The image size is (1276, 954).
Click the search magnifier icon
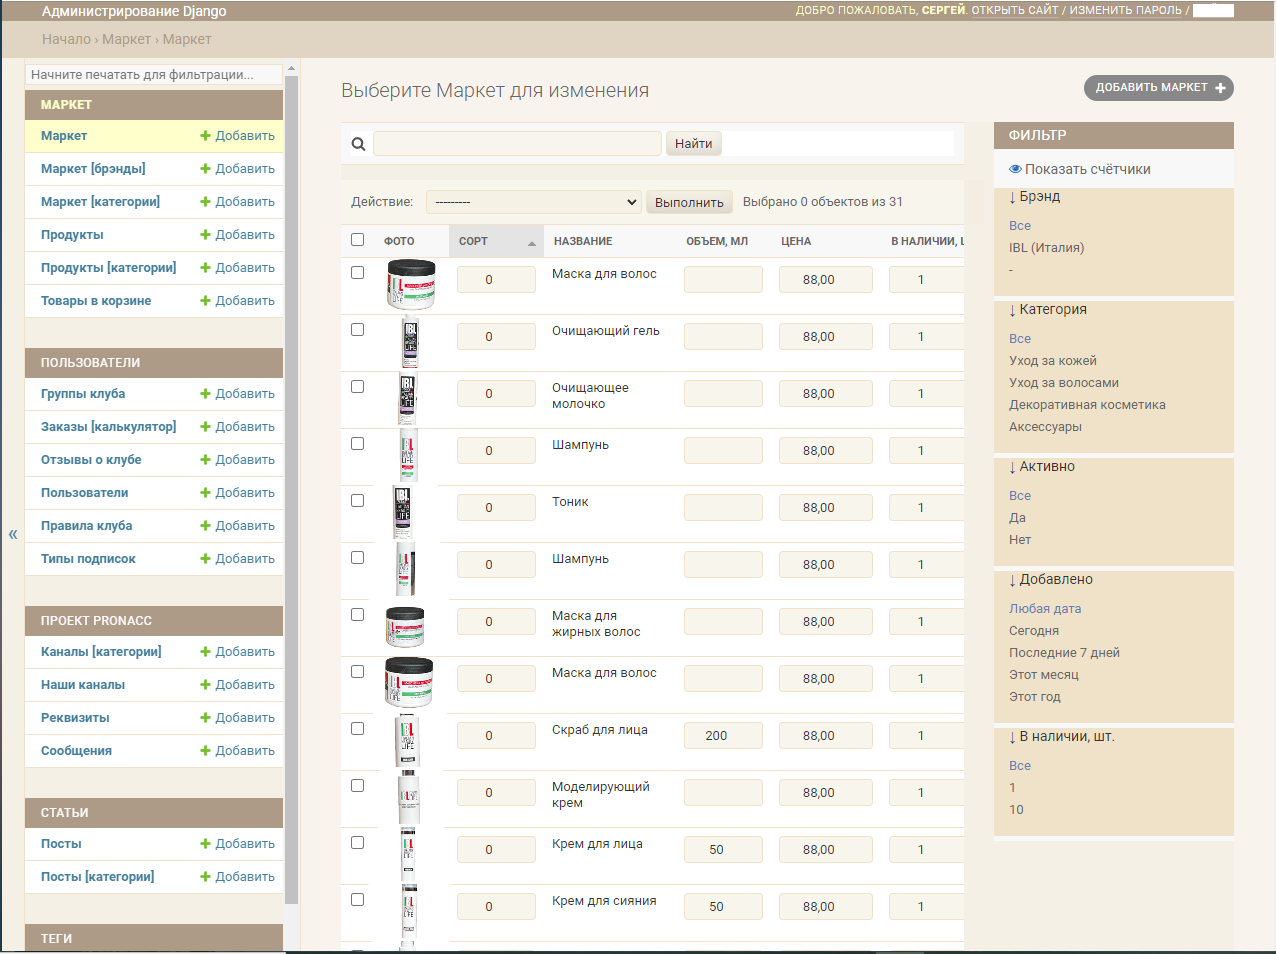[358, 144]
